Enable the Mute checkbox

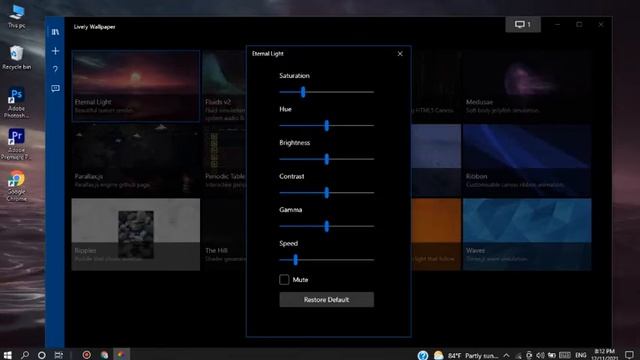pos(284,280)
